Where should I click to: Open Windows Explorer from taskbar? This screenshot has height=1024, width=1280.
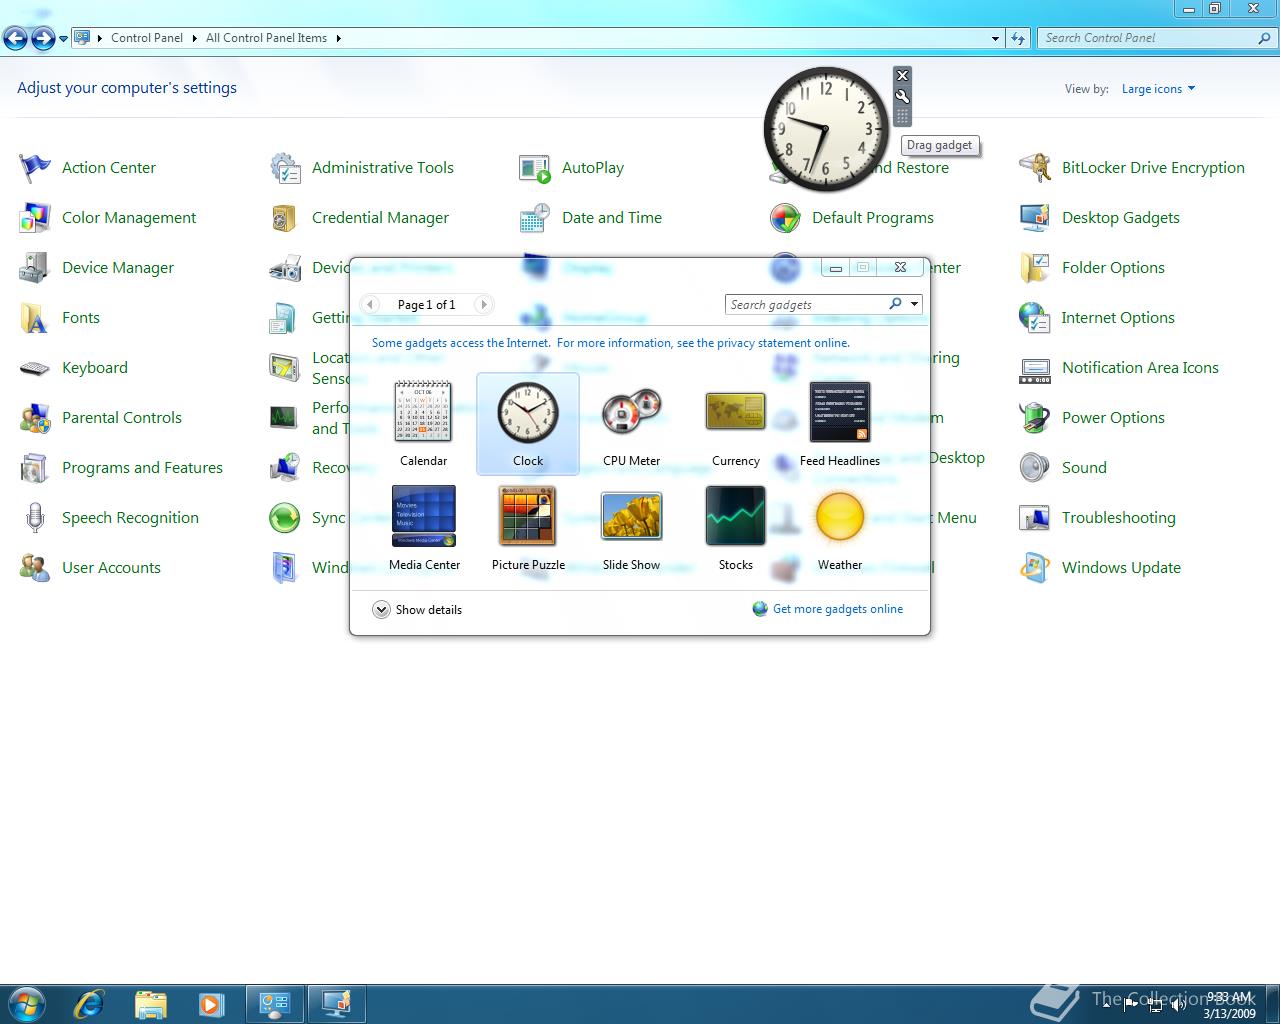(x=150, y=1003)
